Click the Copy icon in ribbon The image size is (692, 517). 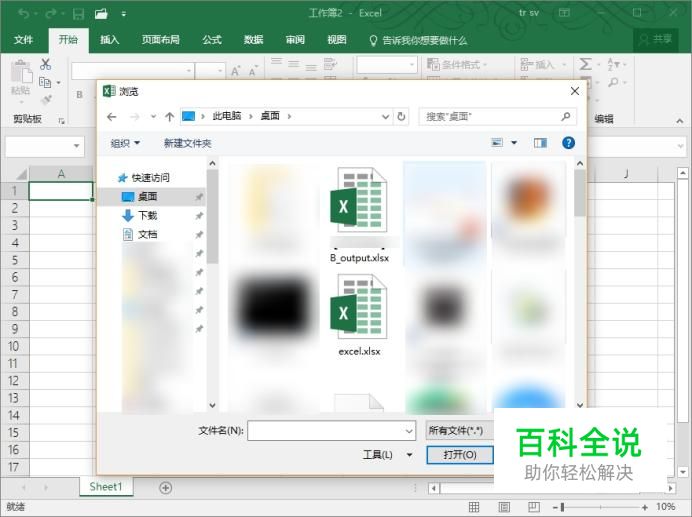point(45,82)
